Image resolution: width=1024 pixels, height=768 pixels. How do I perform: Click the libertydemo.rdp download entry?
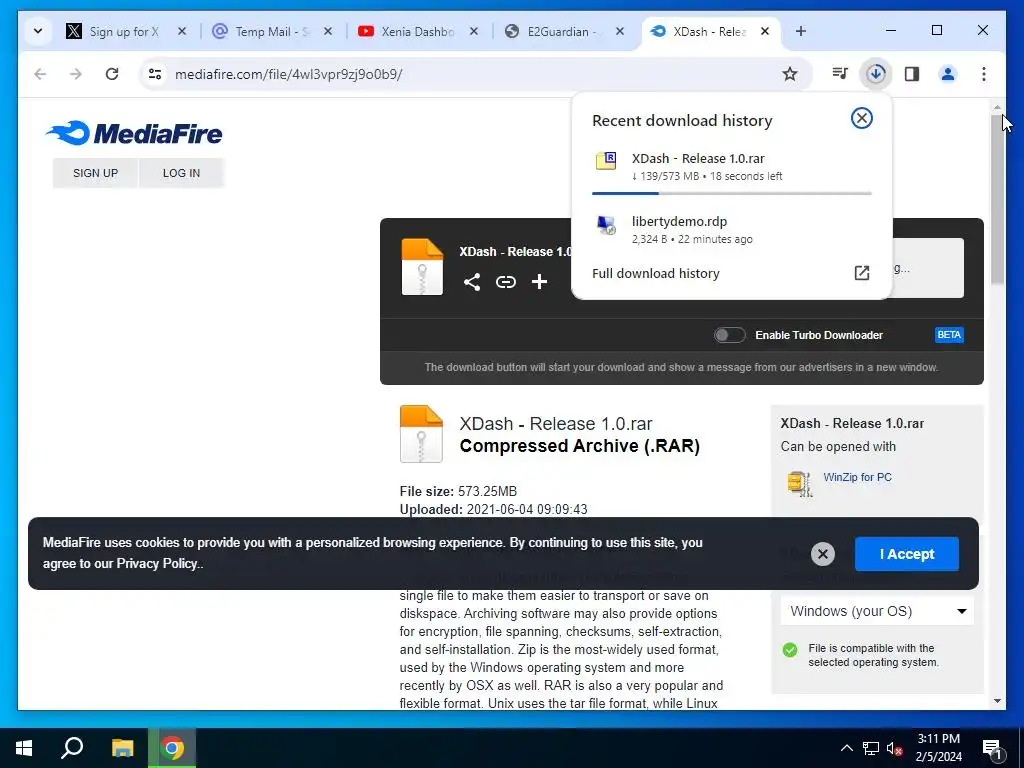coord(731,230)
